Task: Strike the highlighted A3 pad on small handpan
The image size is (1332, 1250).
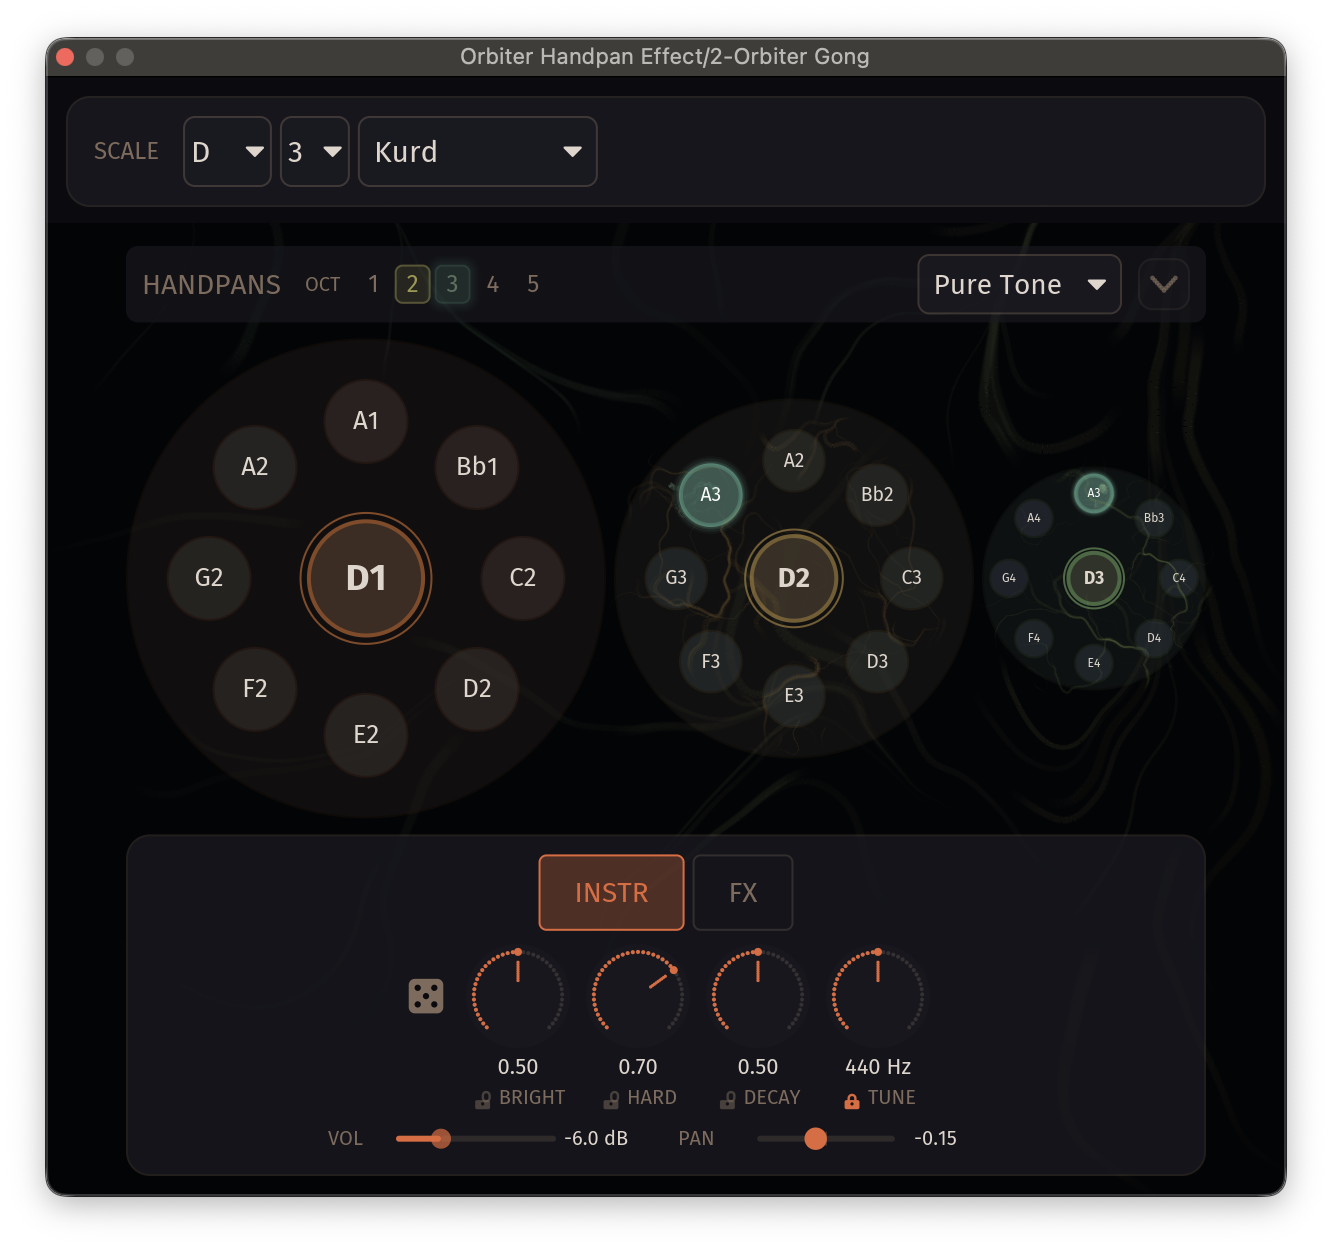Action: click(1094, 493)
